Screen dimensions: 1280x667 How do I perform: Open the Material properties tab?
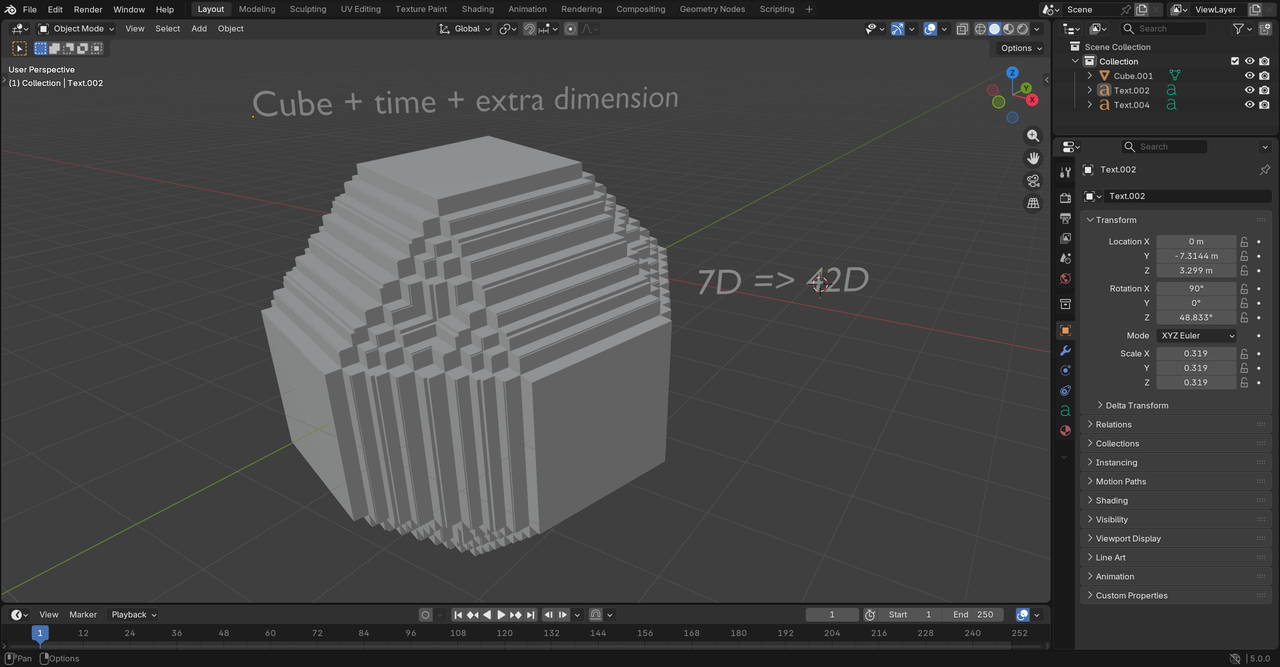(x=1065, y=430)
